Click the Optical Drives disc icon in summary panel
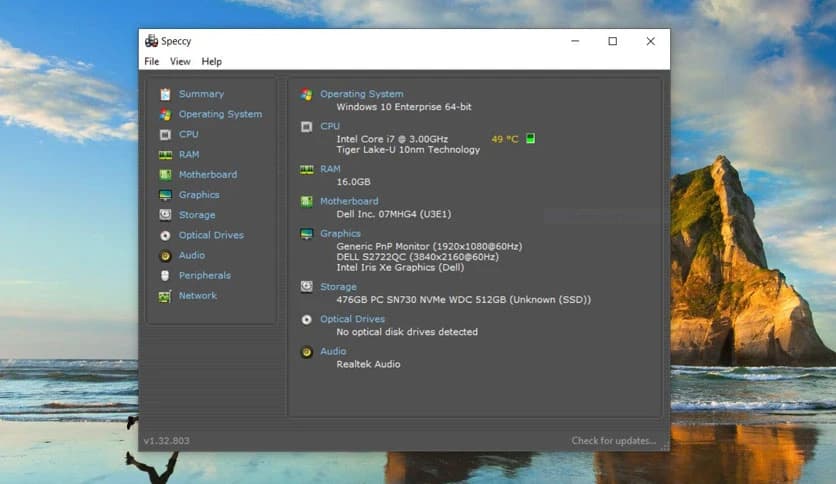This screenshot has width=836, height=484. [x=307, y=320]
